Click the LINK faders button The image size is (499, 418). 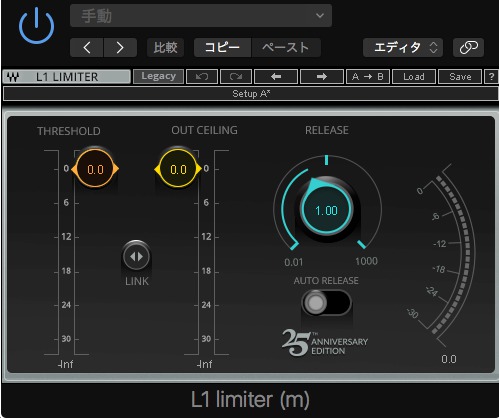136,257
